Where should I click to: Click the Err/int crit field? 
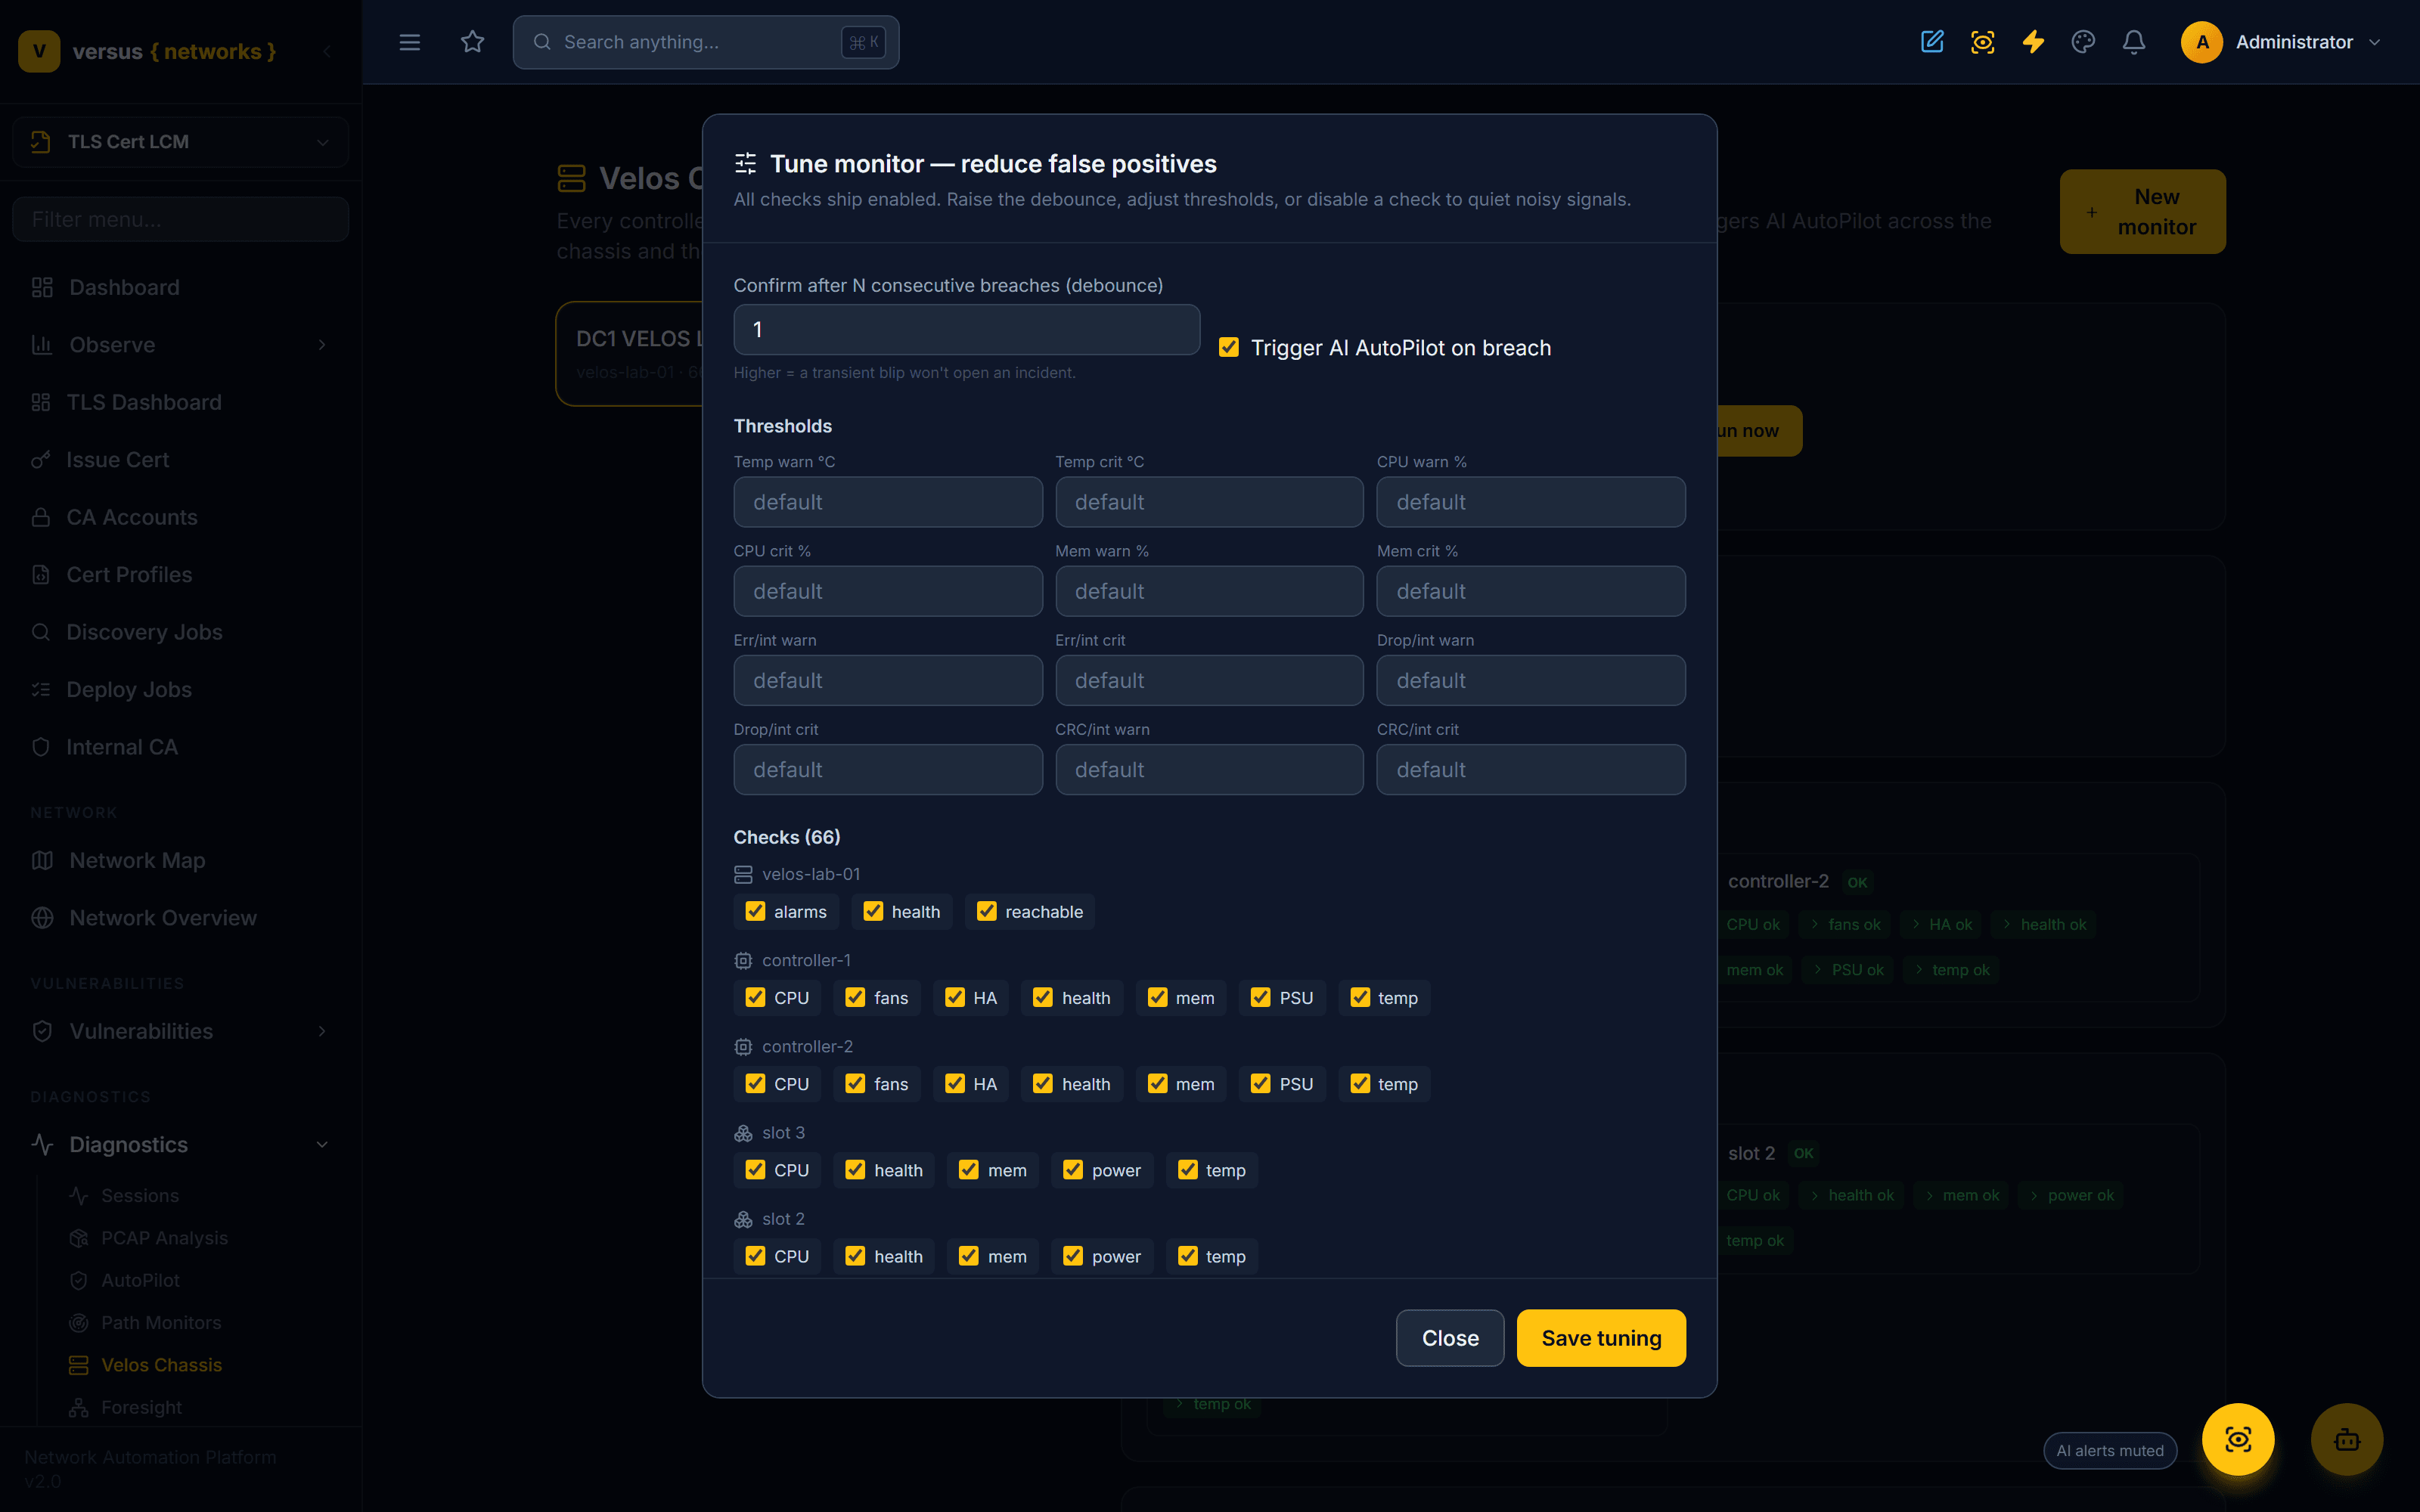coord(1209,680)
